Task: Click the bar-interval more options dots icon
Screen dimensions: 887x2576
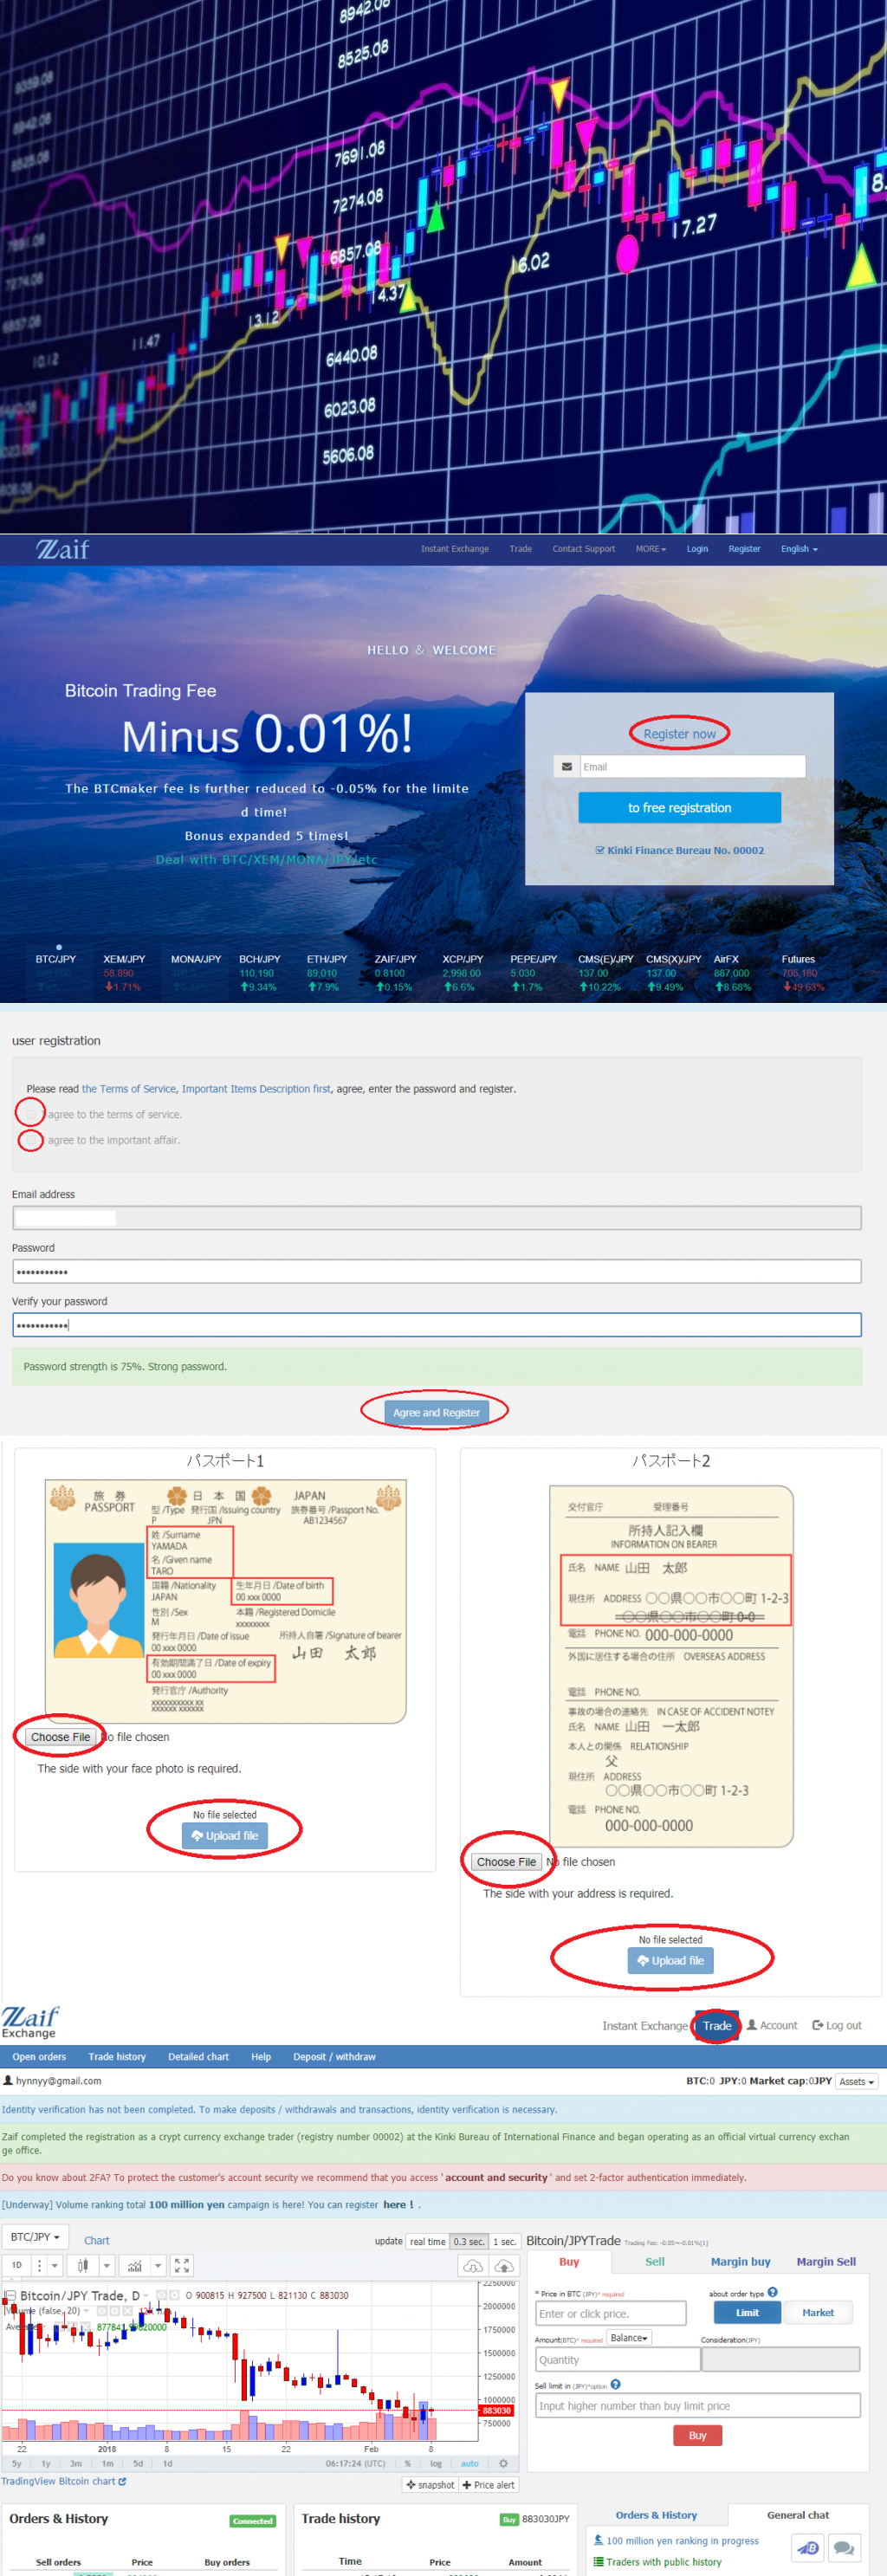Action: 40,2265
